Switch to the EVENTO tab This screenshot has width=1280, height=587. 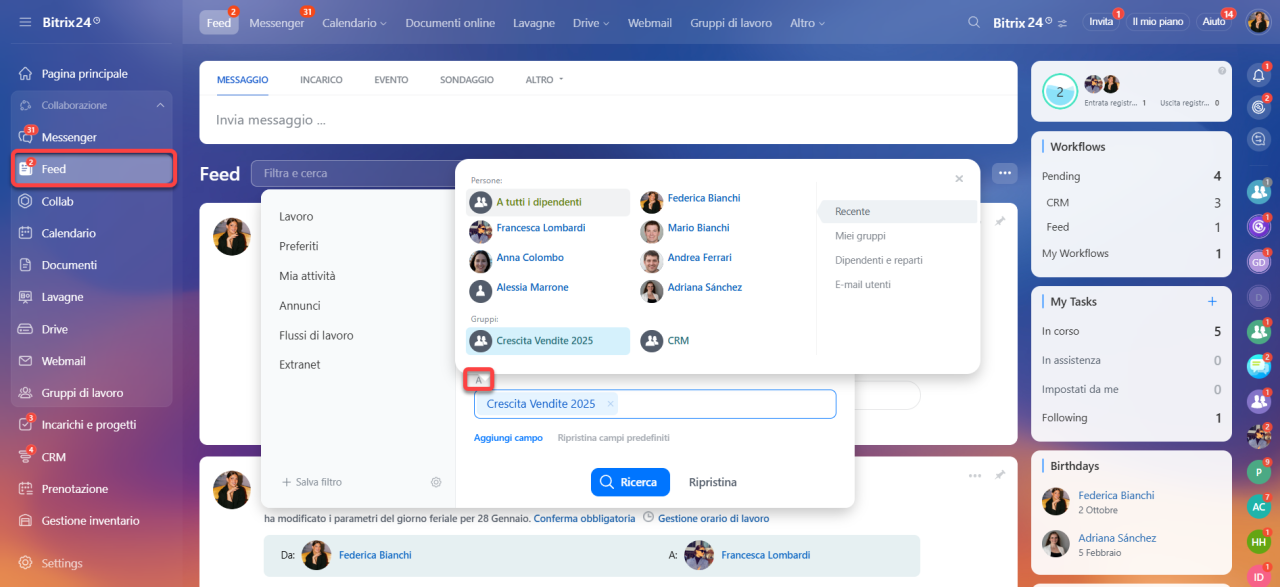[x=391, y=79]
